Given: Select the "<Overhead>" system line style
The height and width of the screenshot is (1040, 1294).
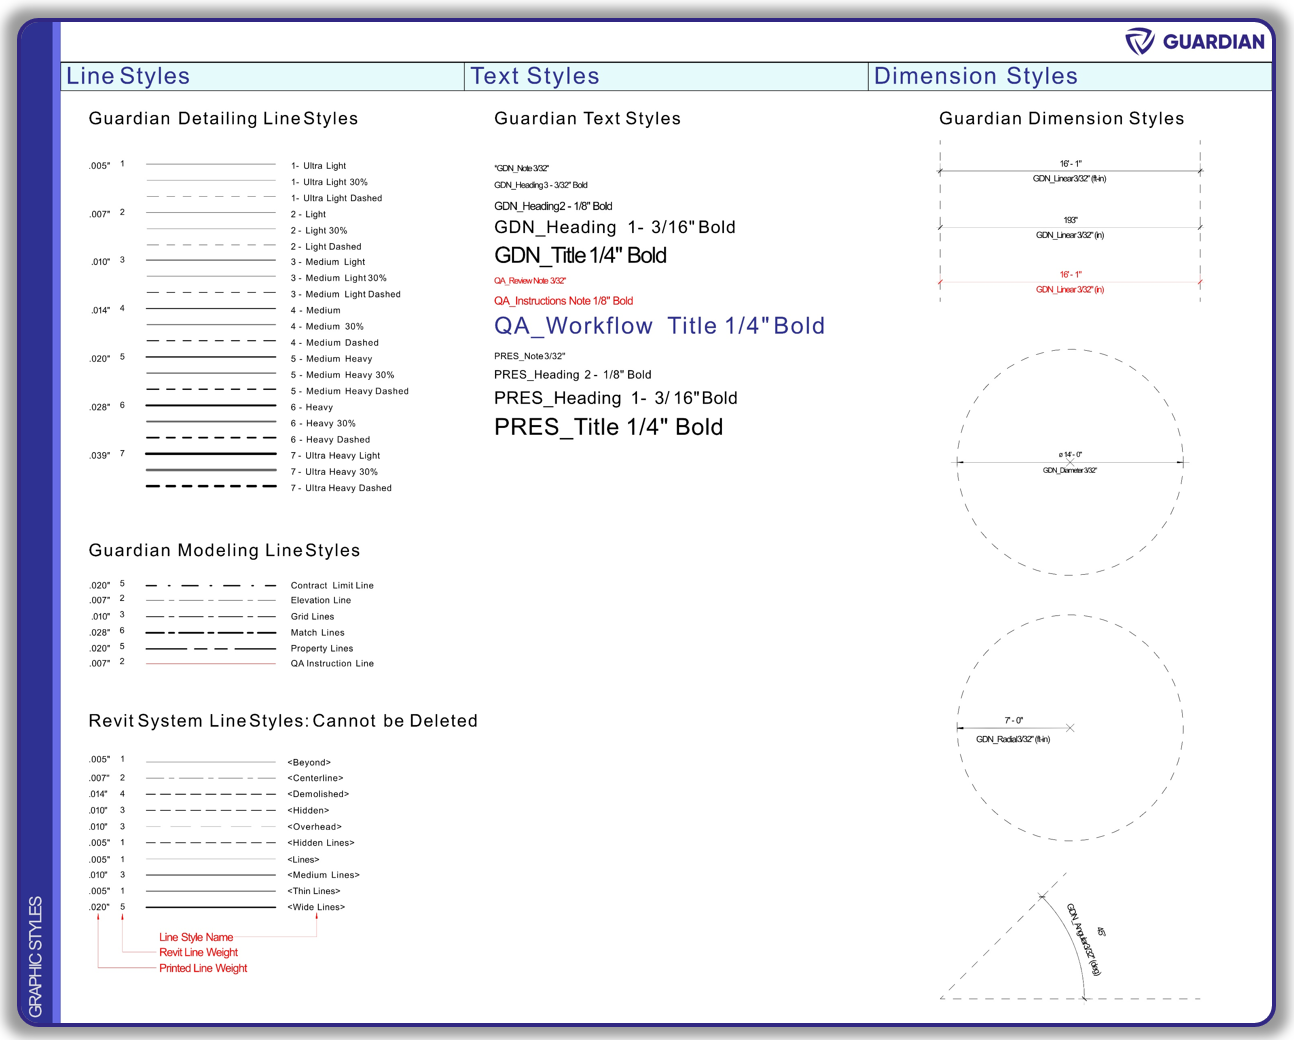Looking at the screenshot, I should point(315,827).
